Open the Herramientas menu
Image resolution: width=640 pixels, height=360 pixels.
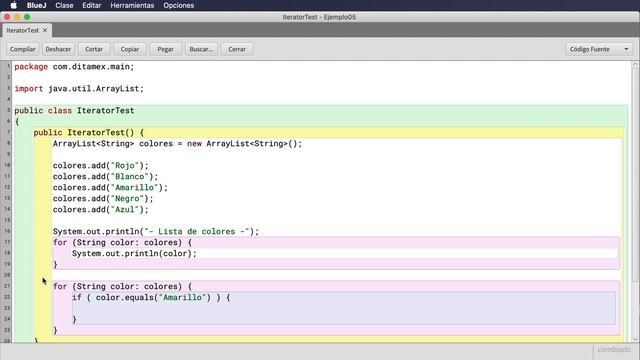(x=132, y=5)
